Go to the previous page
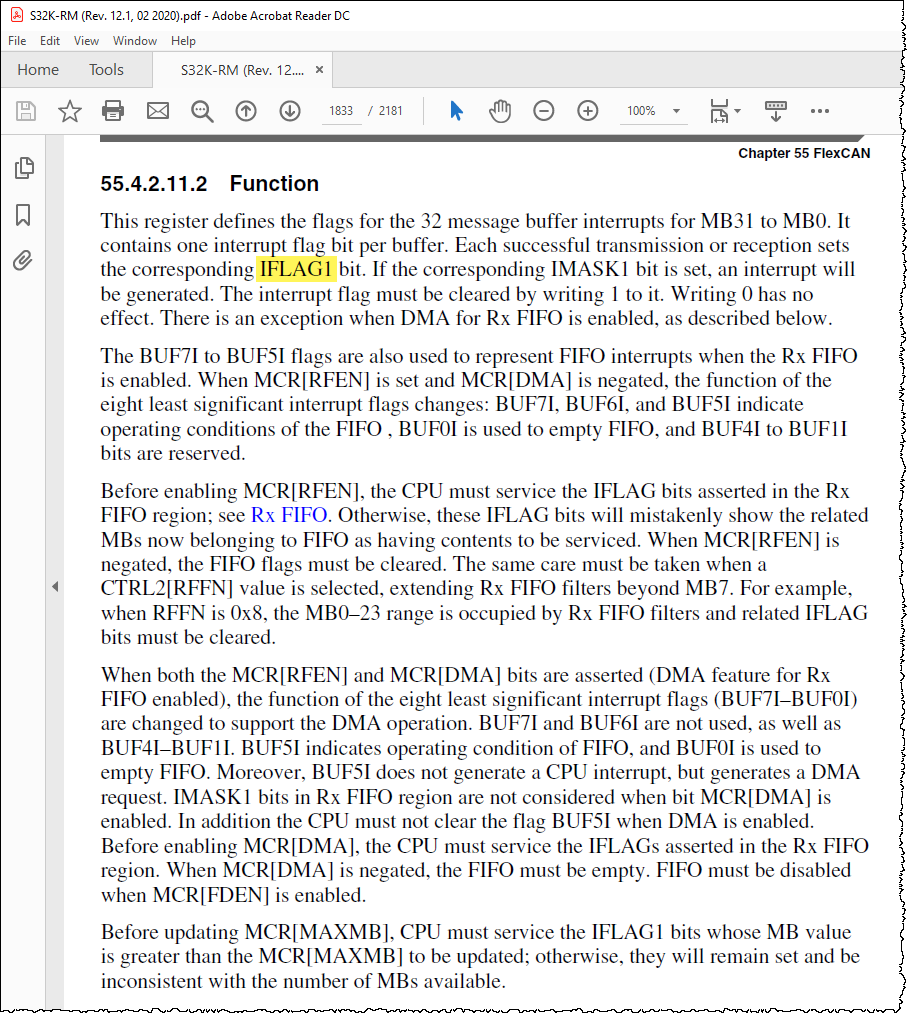Viewport: 907px width, 1014px height. [245, 111]
